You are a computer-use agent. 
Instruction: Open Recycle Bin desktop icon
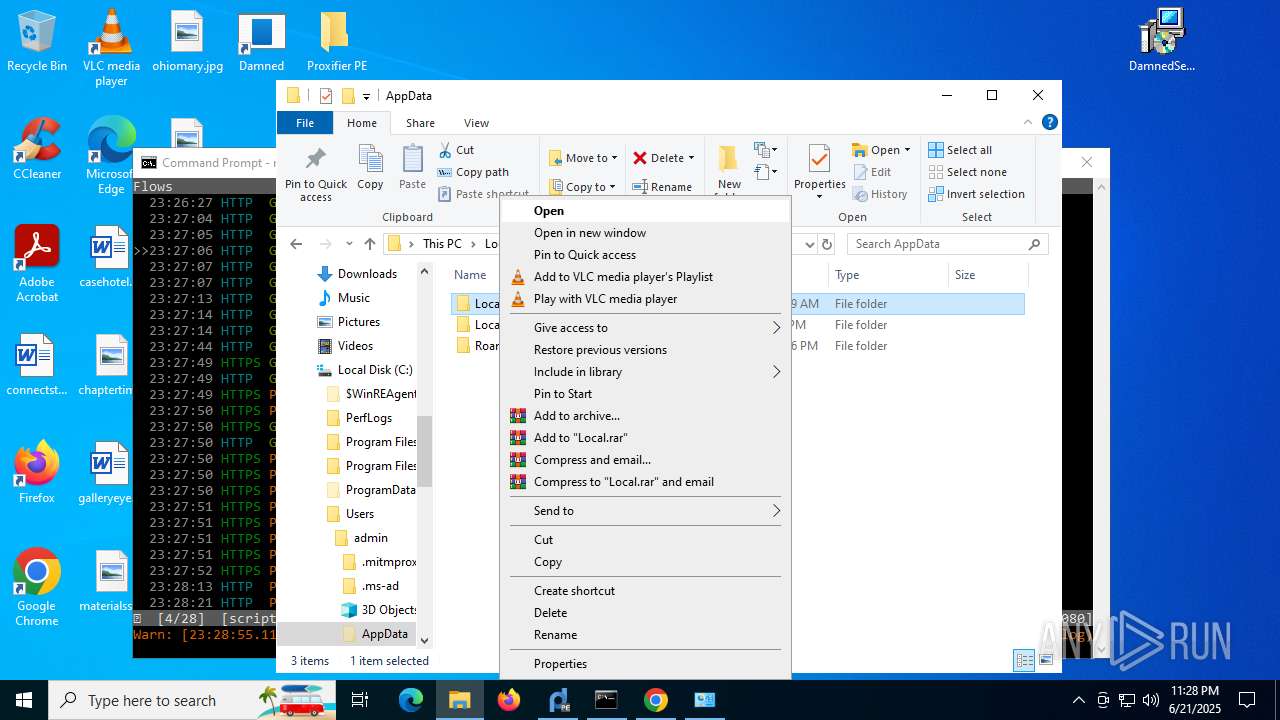tap(37, 41)
